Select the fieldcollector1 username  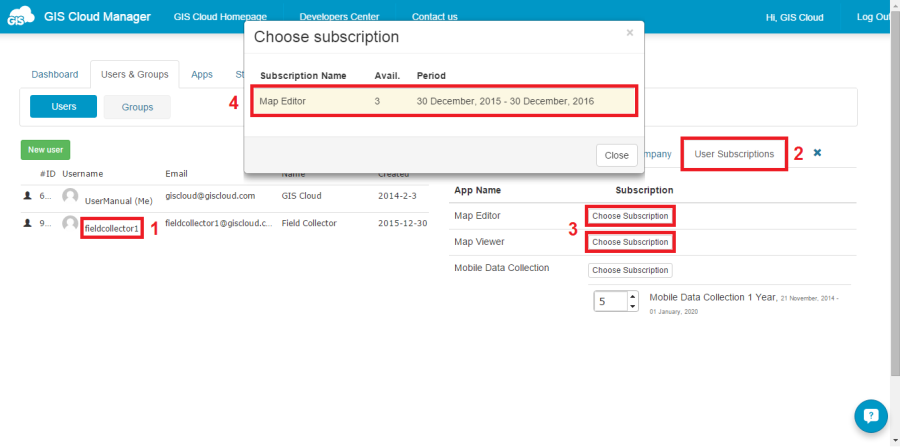(112, 228)
